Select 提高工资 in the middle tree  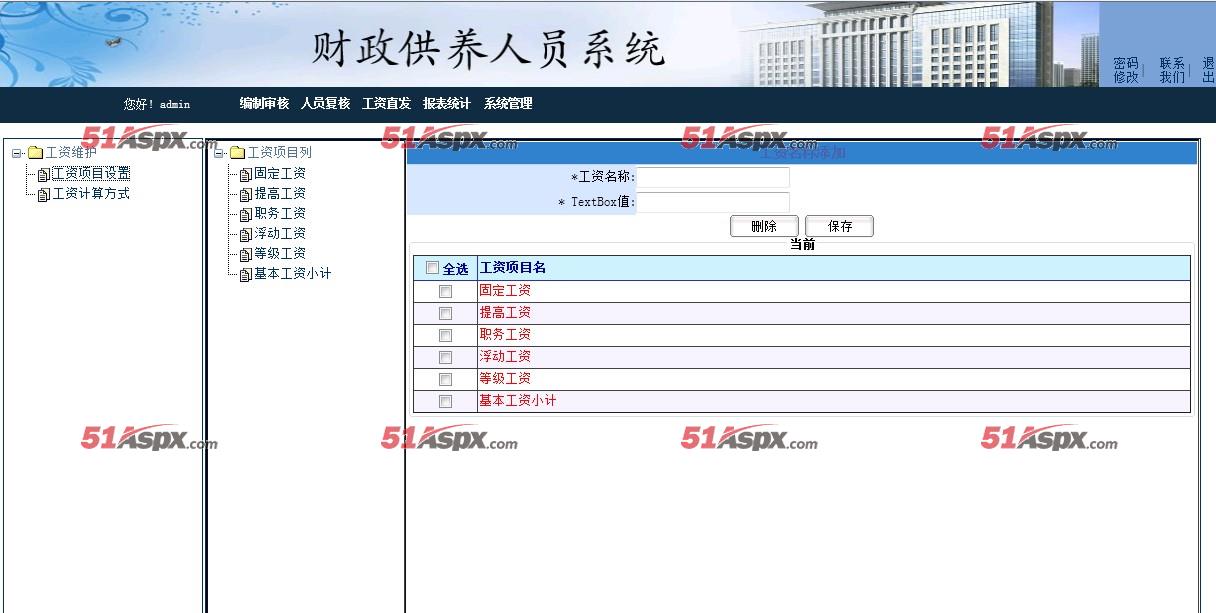[x=280, y=194]
